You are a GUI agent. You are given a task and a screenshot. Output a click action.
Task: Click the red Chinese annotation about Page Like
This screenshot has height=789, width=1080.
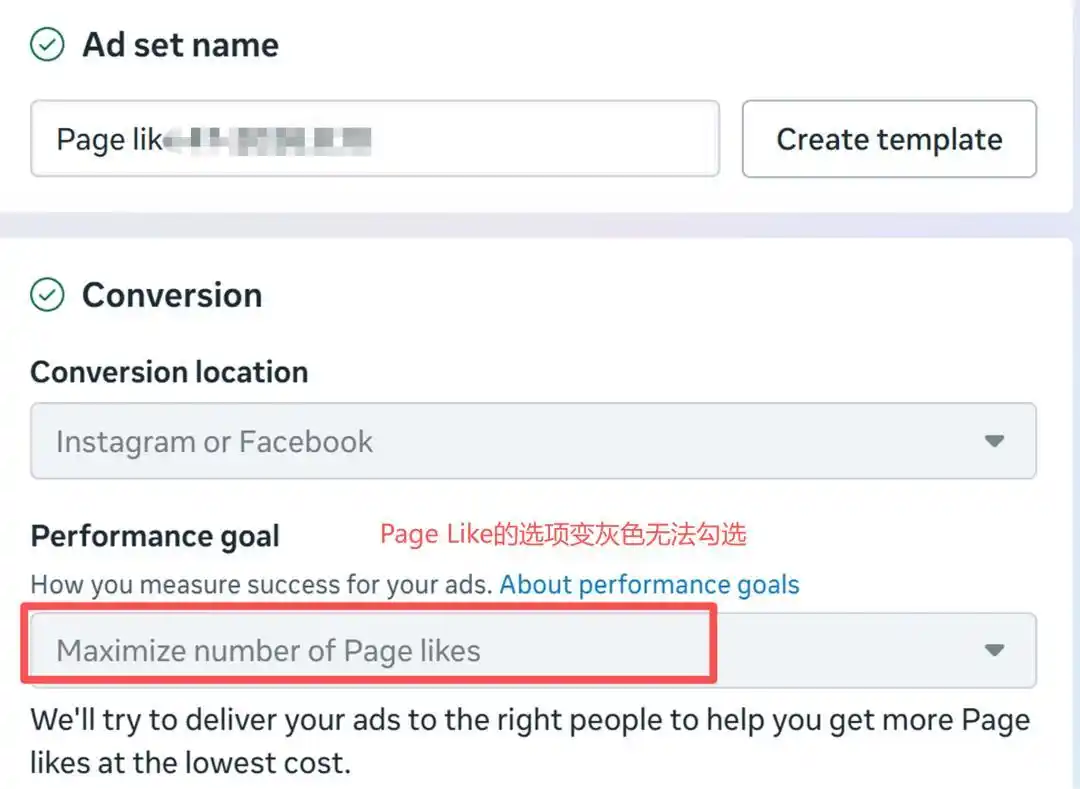tap(563, 534)
